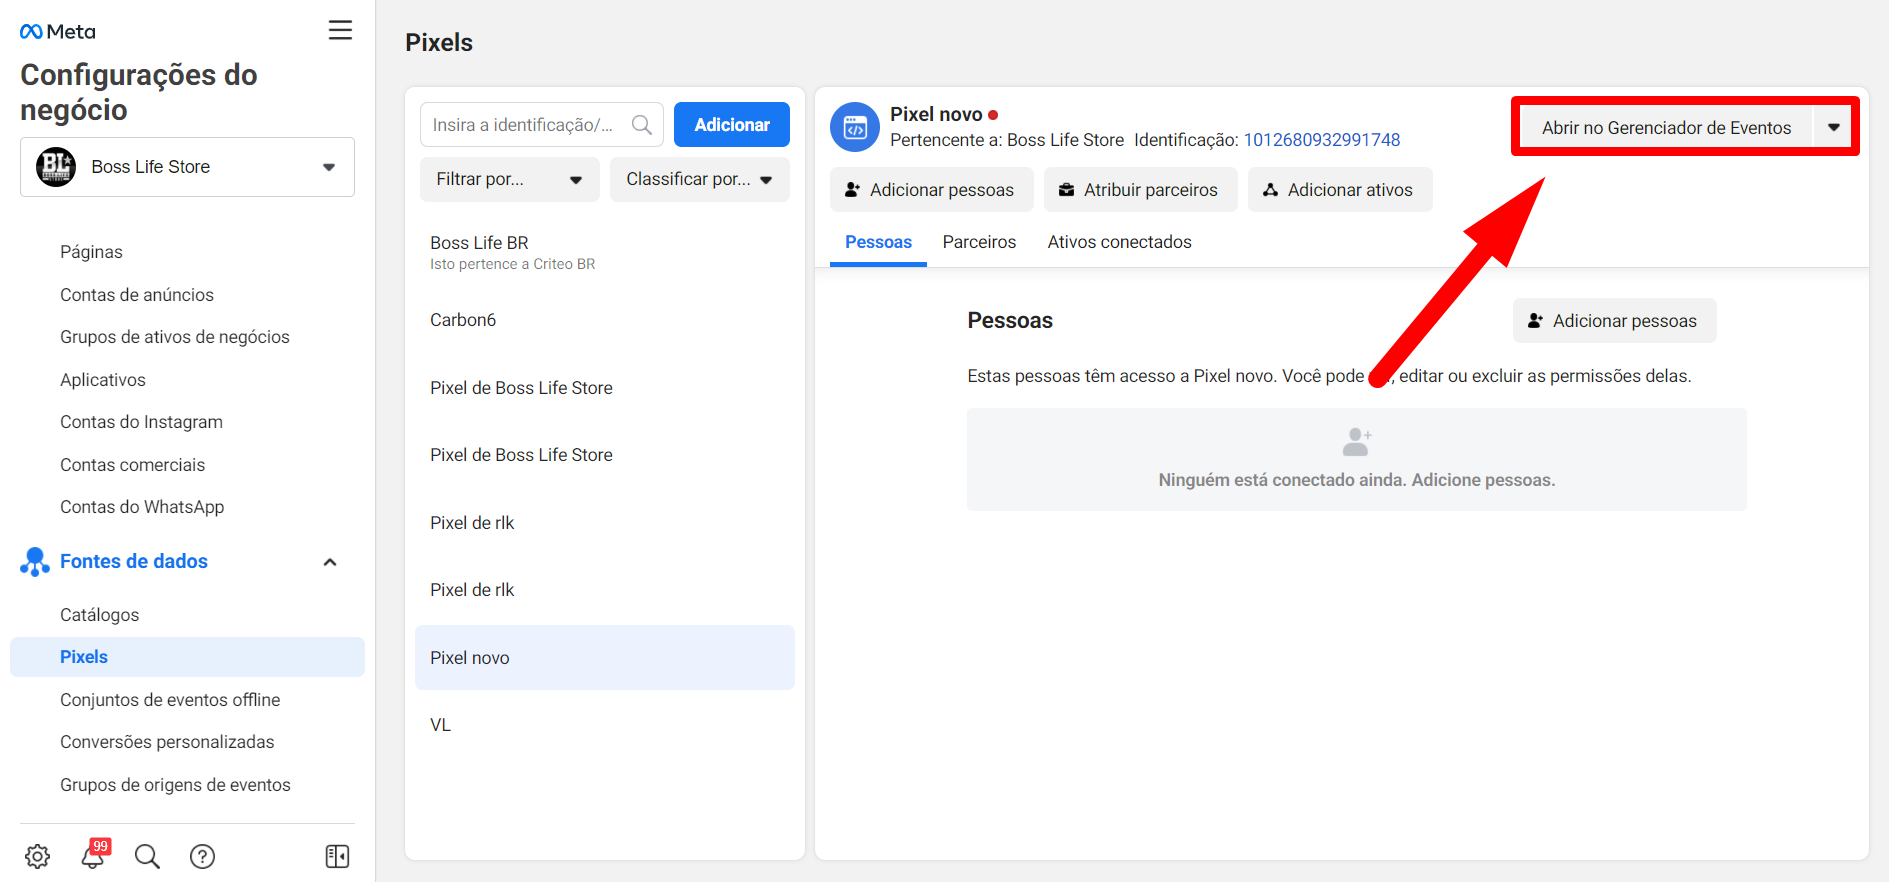Open notifications bell with 99 badge
Screen dimensions: 1889x882
pos(94,854)
